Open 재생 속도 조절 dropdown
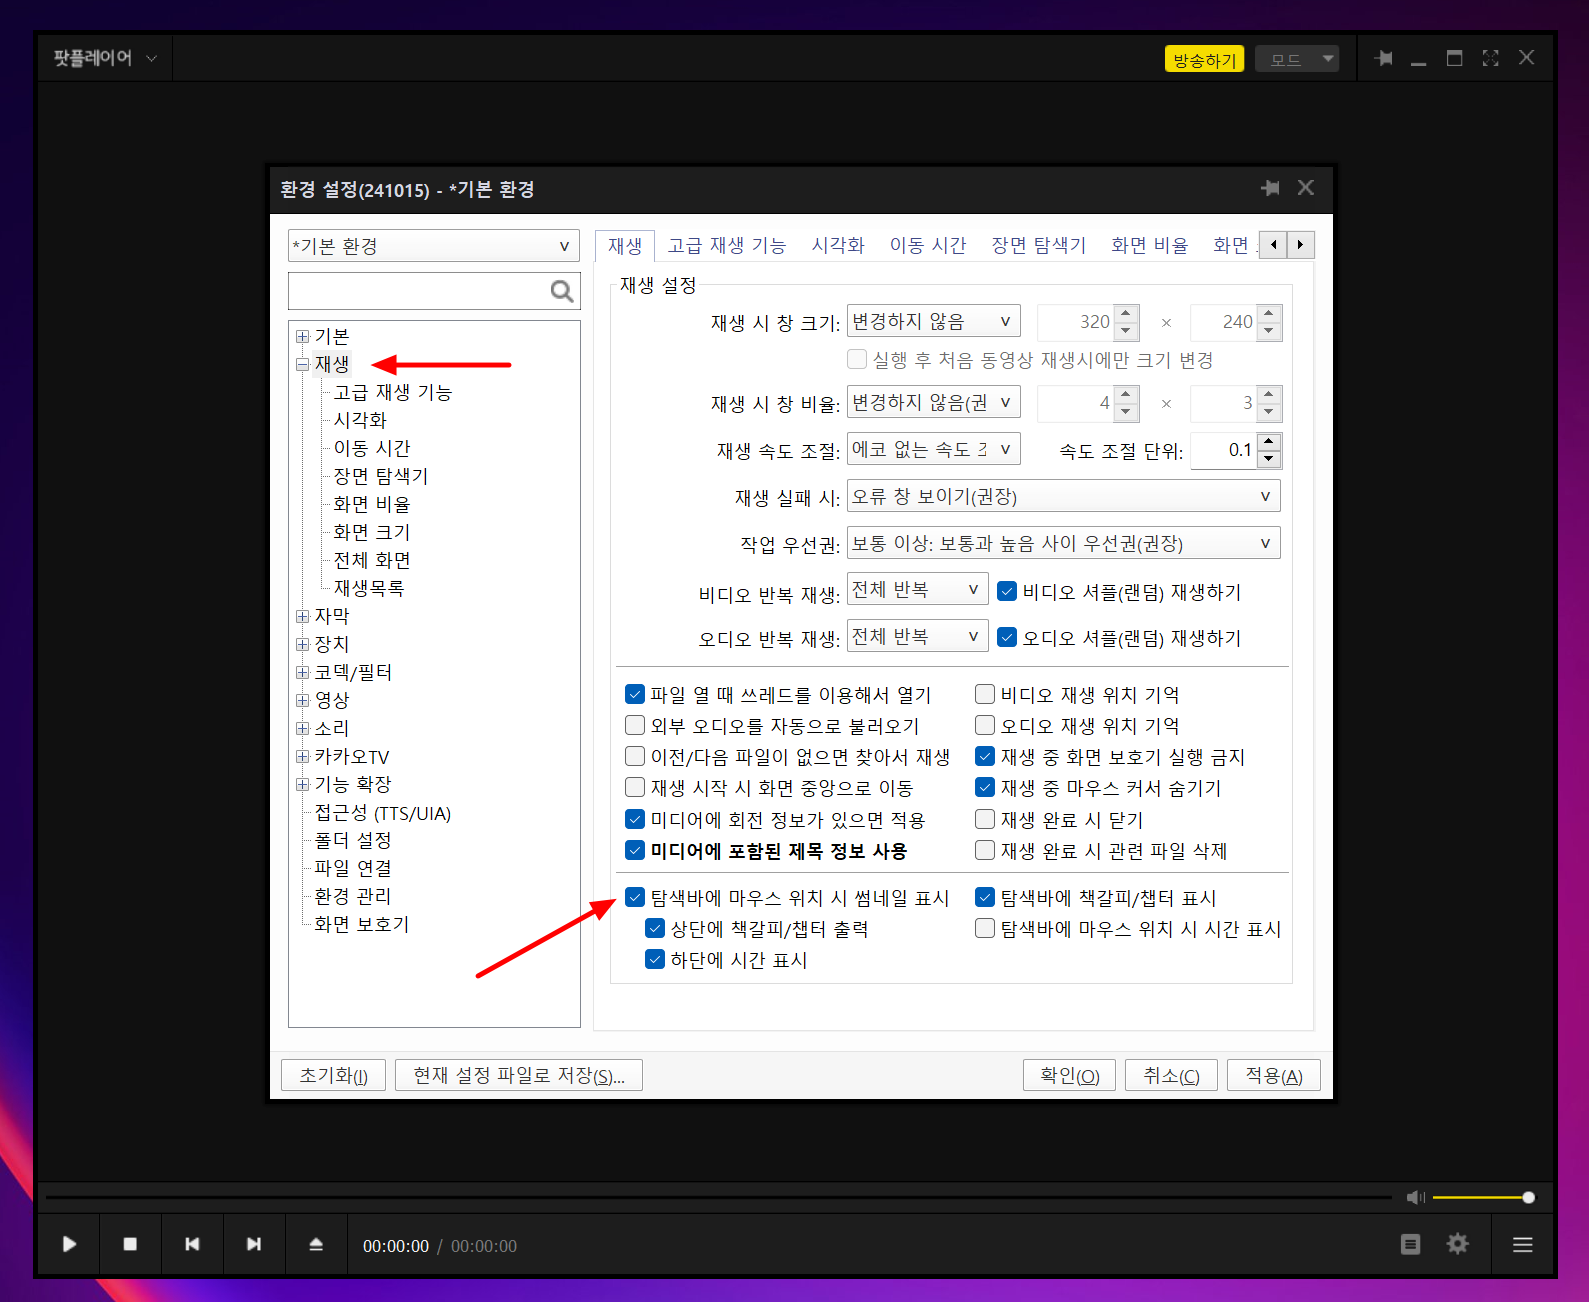This screenshot has height=1302, width=1589. 934,449
